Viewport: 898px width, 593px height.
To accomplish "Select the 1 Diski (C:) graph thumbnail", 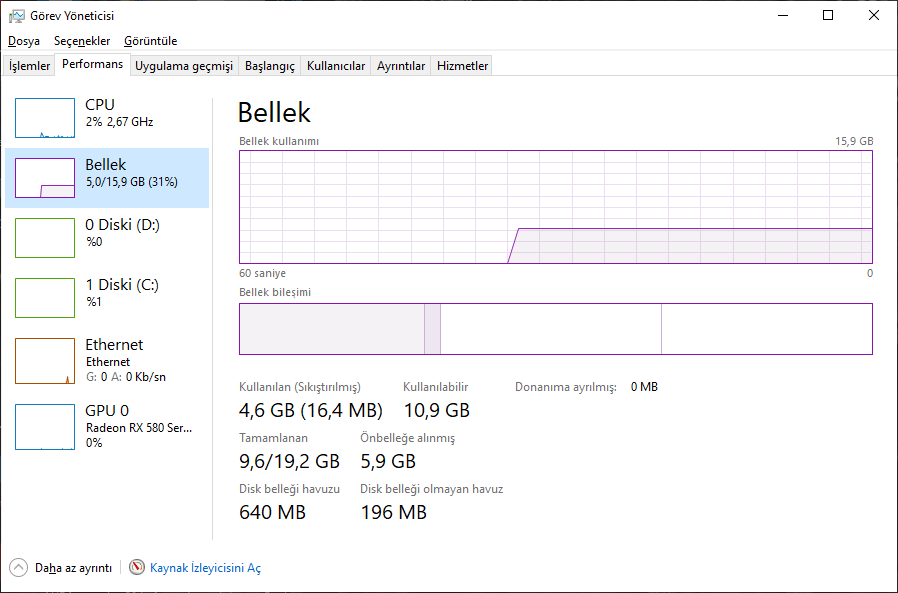I will click(45, 298).
